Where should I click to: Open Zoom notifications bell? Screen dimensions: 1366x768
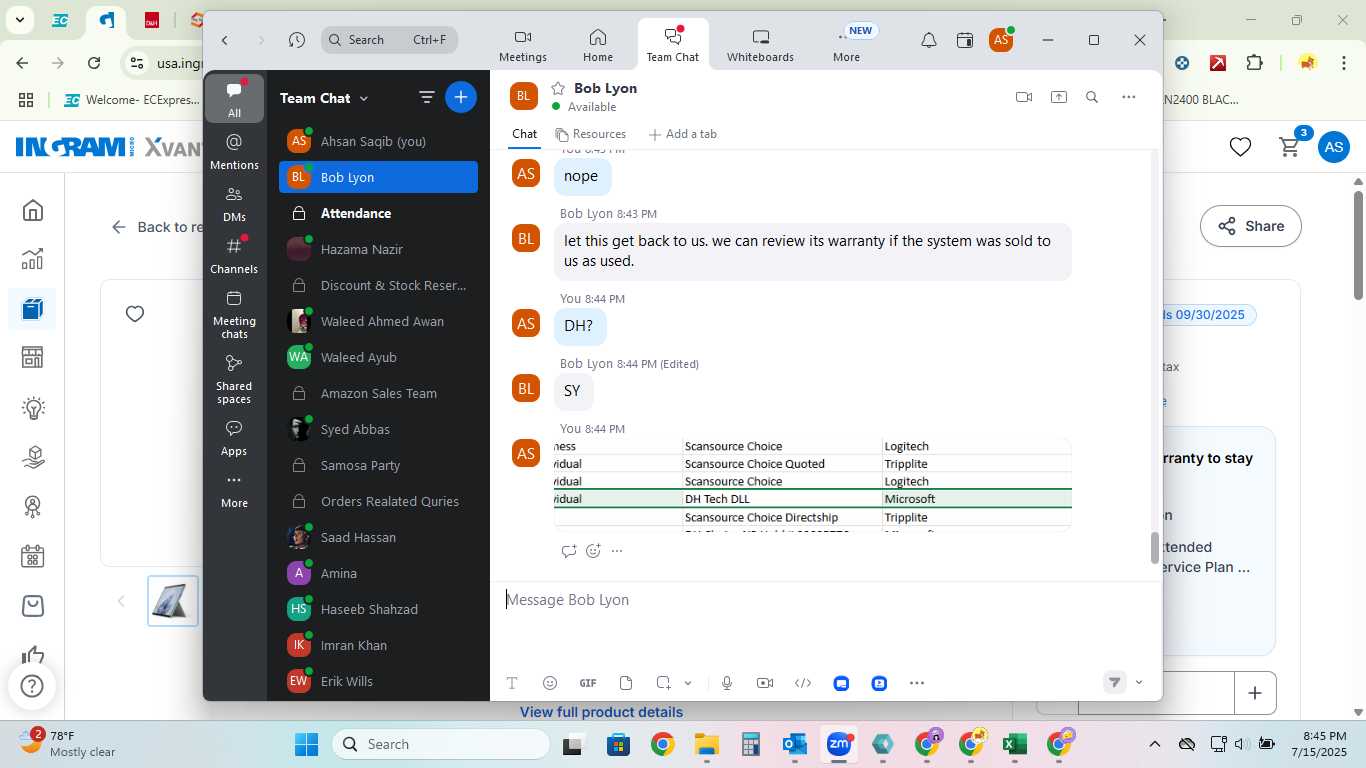click(929, 40)
